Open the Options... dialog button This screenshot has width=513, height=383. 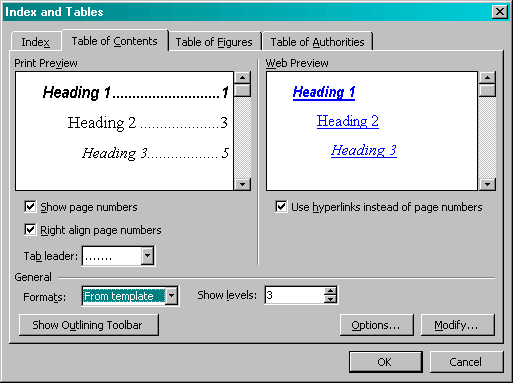376,325
